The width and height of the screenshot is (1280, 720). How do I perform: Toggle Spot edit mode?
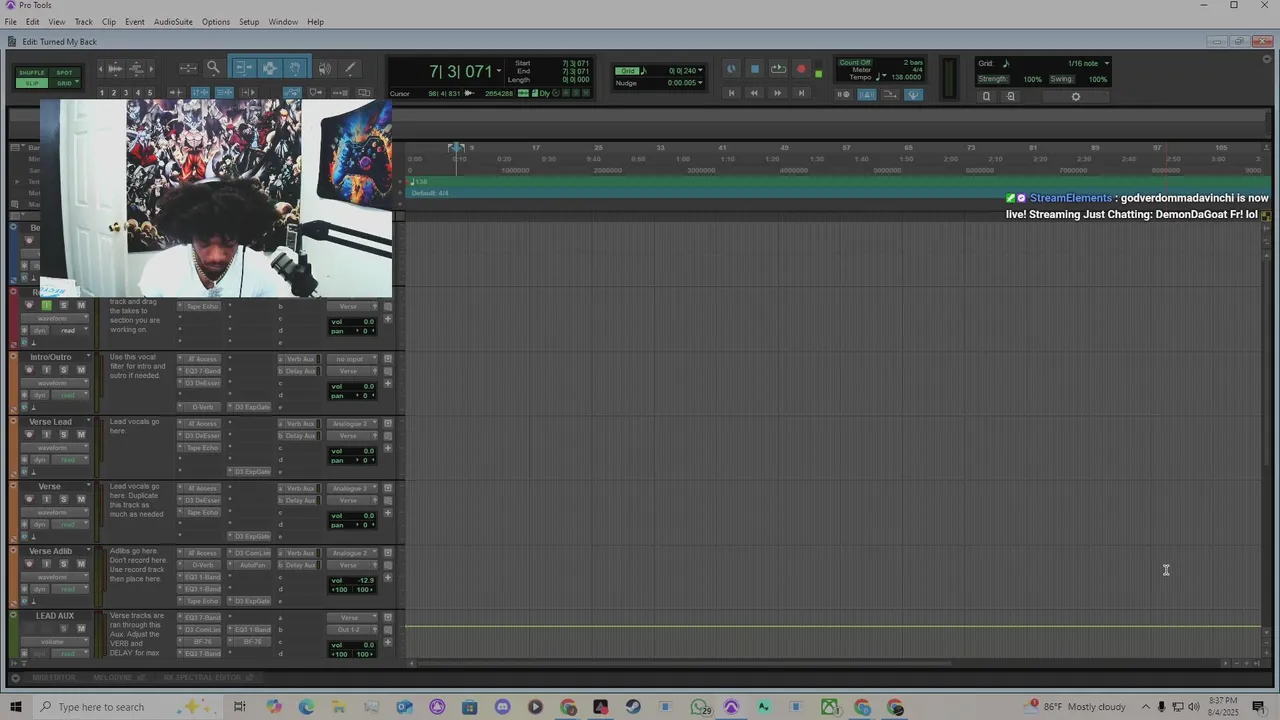64,73
